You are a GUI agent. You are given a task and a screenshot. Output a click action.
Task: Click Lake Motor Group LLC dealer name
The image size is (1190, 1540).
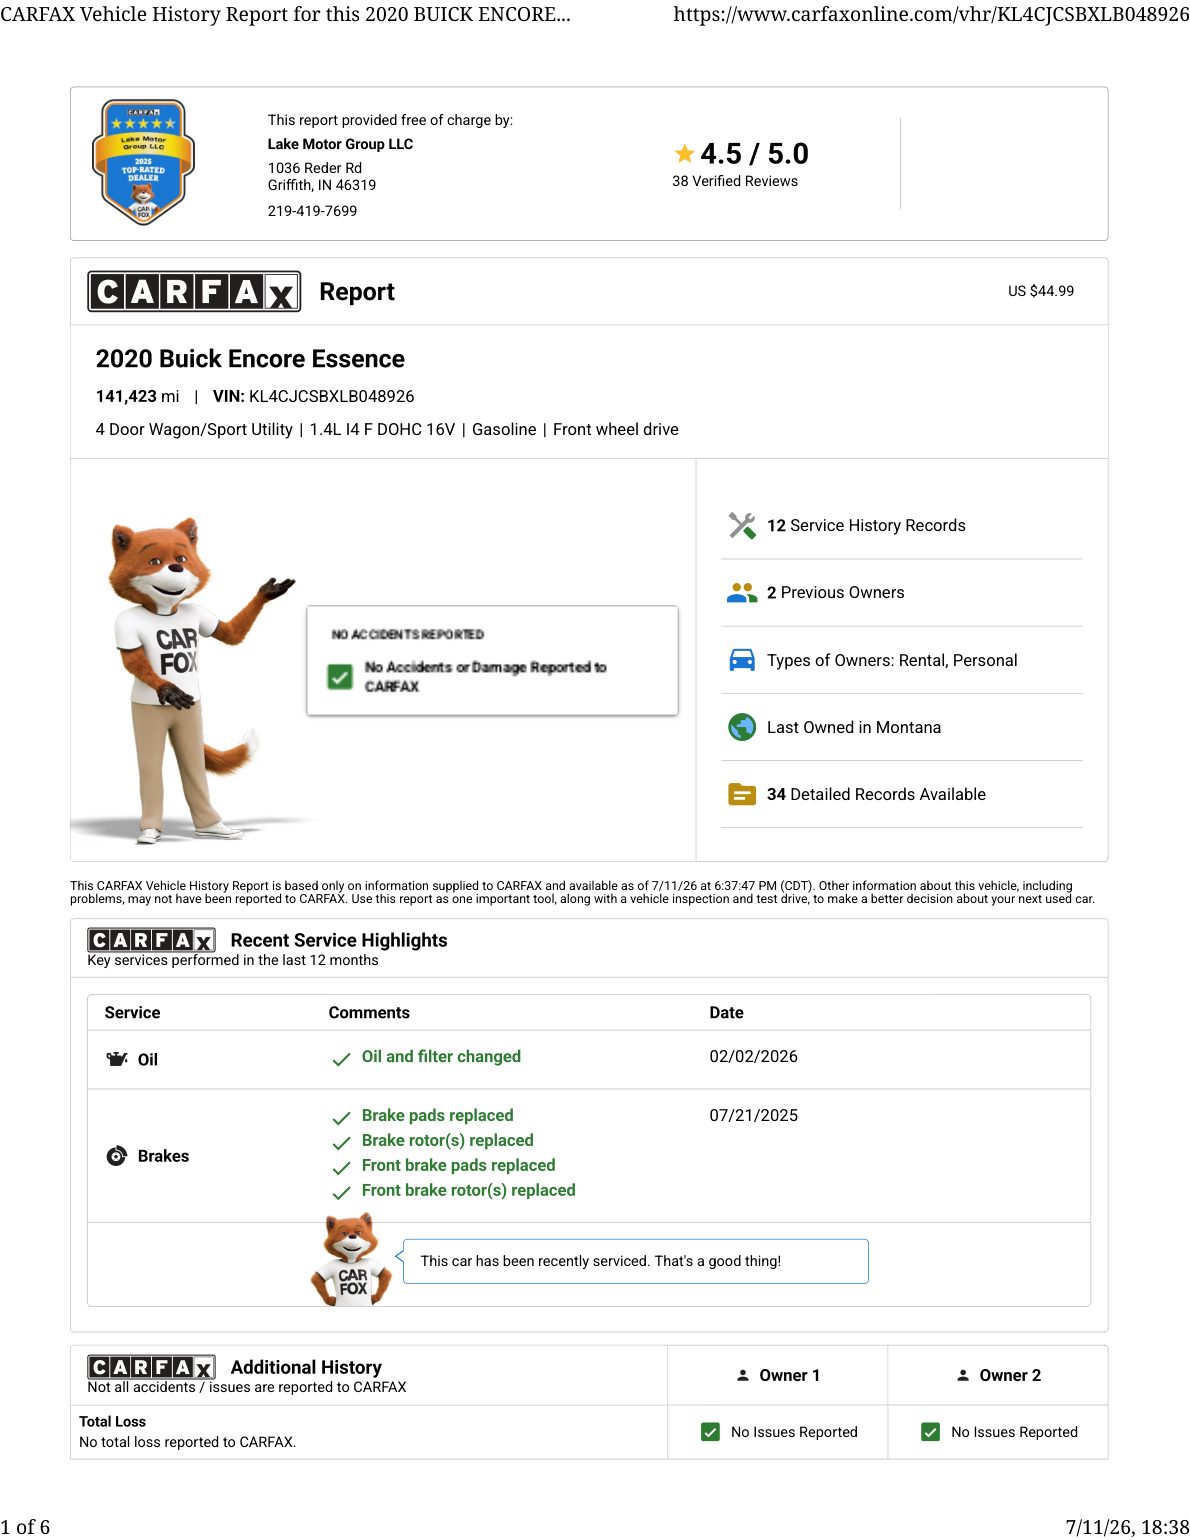point(340,144)
